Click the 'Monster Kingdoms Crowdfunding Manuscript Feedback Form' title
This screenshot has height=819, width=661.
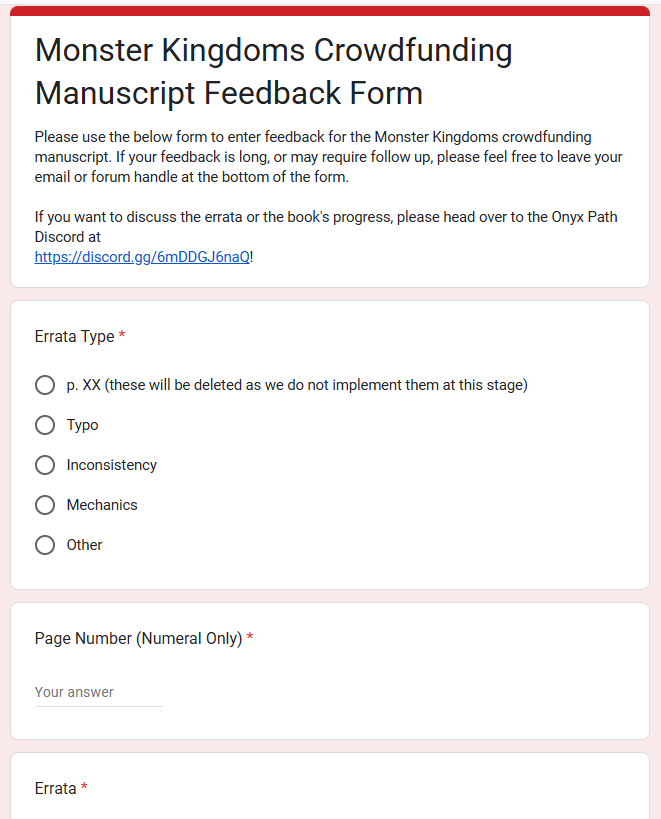[x=273, y=71]
